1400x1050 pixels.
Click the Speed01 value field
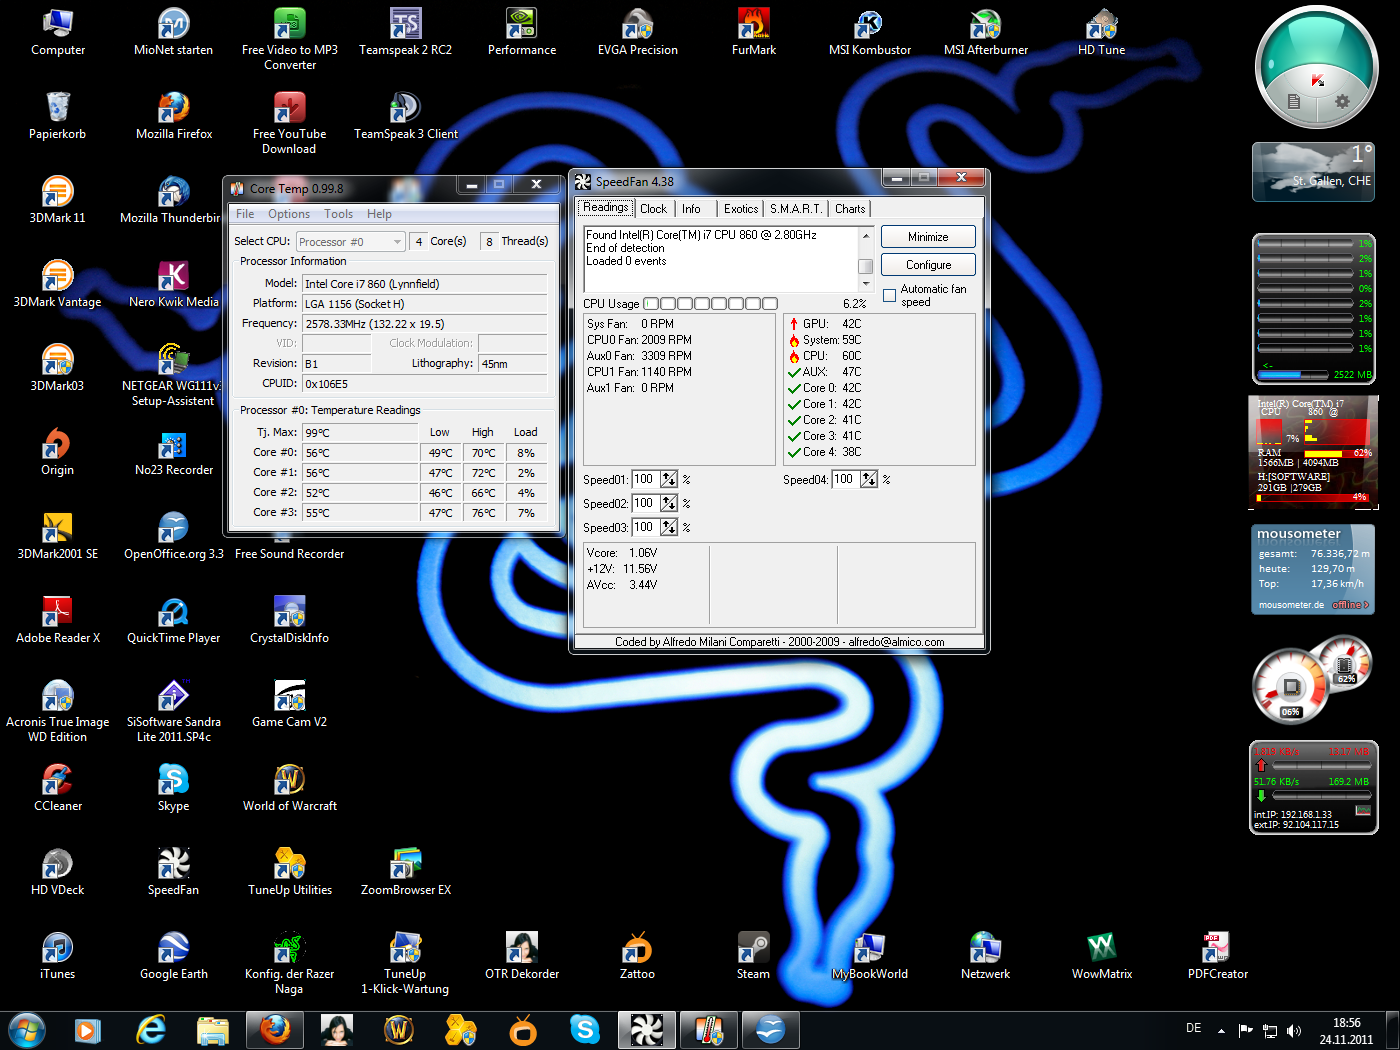[x=645, y=479]
